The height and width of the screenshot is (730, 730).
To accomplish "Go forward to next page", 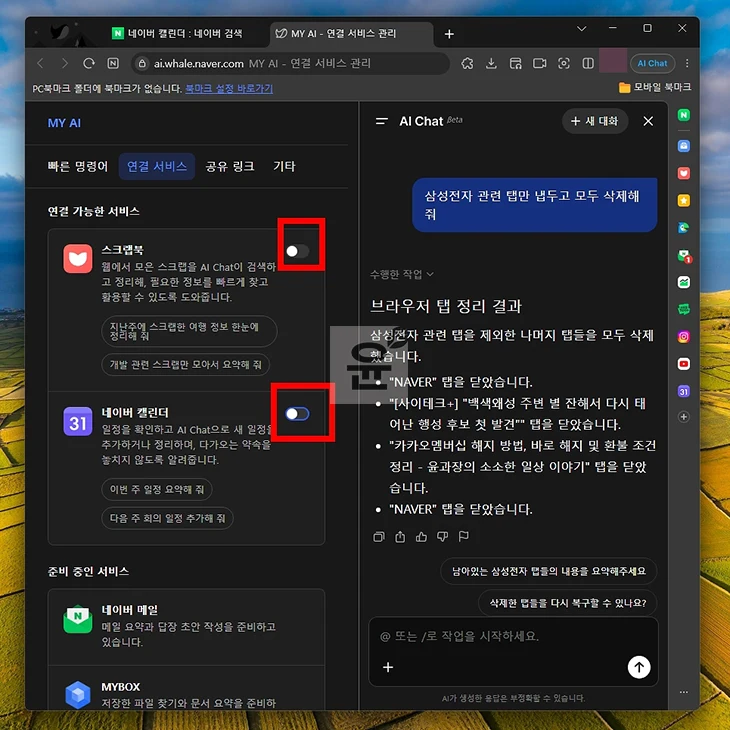I will 65,63.
